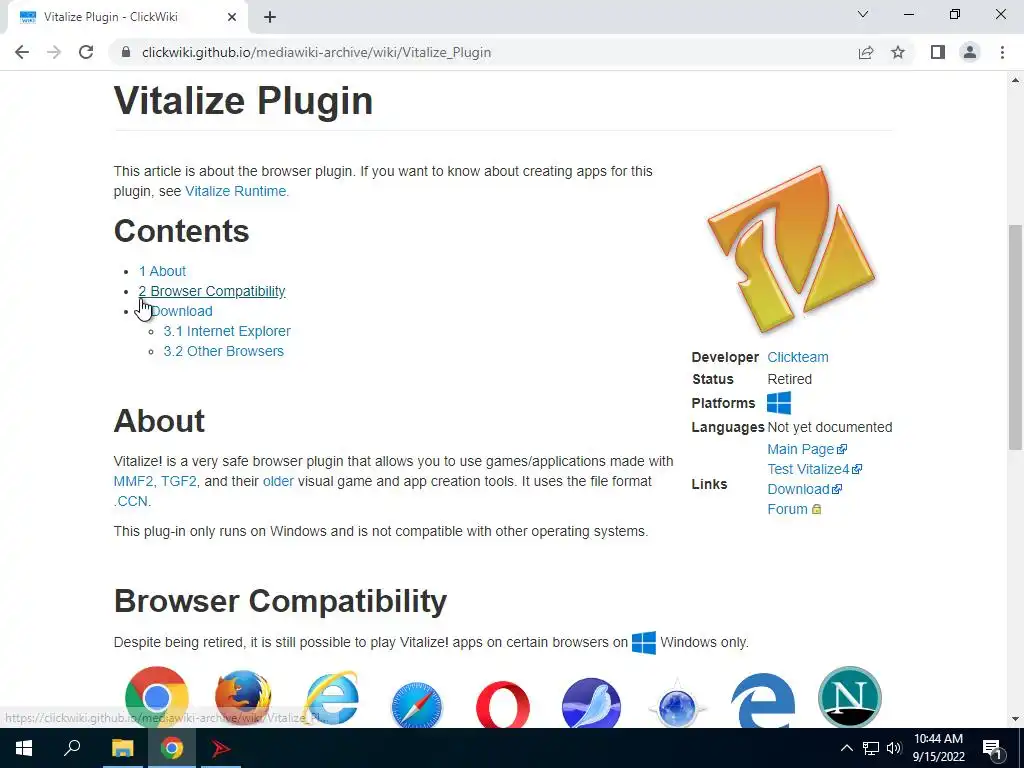Show hidden system tray icons
Viewport: 1024px width, 768px height.
pyautogui.click(x=846, y=748)
